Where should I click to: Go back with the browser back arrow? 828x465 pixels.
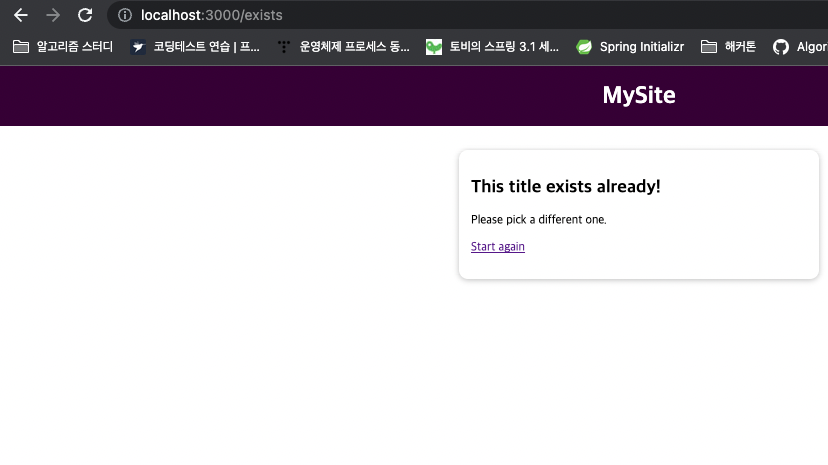point(21,15)
